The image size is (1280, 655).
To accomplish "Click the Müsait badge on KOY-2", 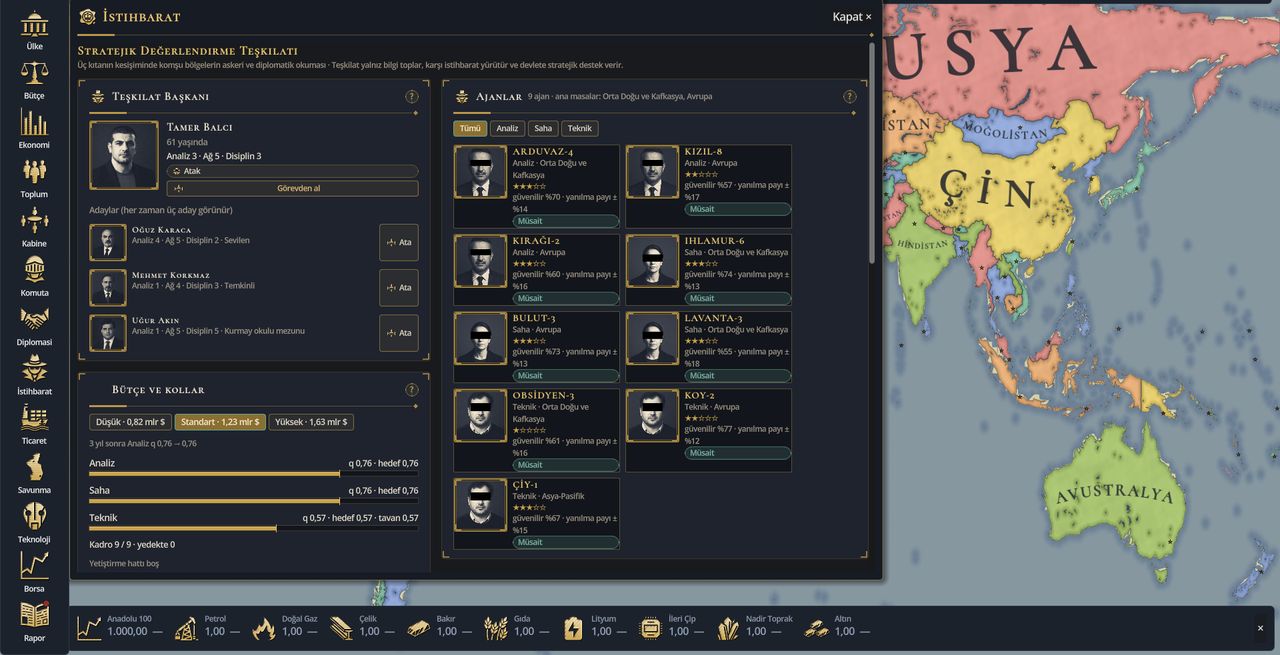I will click(x=738, y=453).
